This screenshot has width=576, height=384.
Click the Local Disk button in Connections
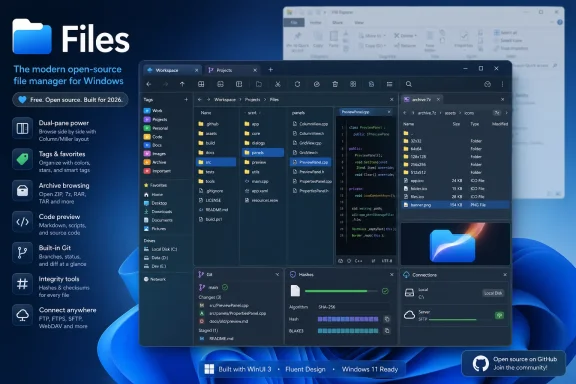tap(493, 293)
